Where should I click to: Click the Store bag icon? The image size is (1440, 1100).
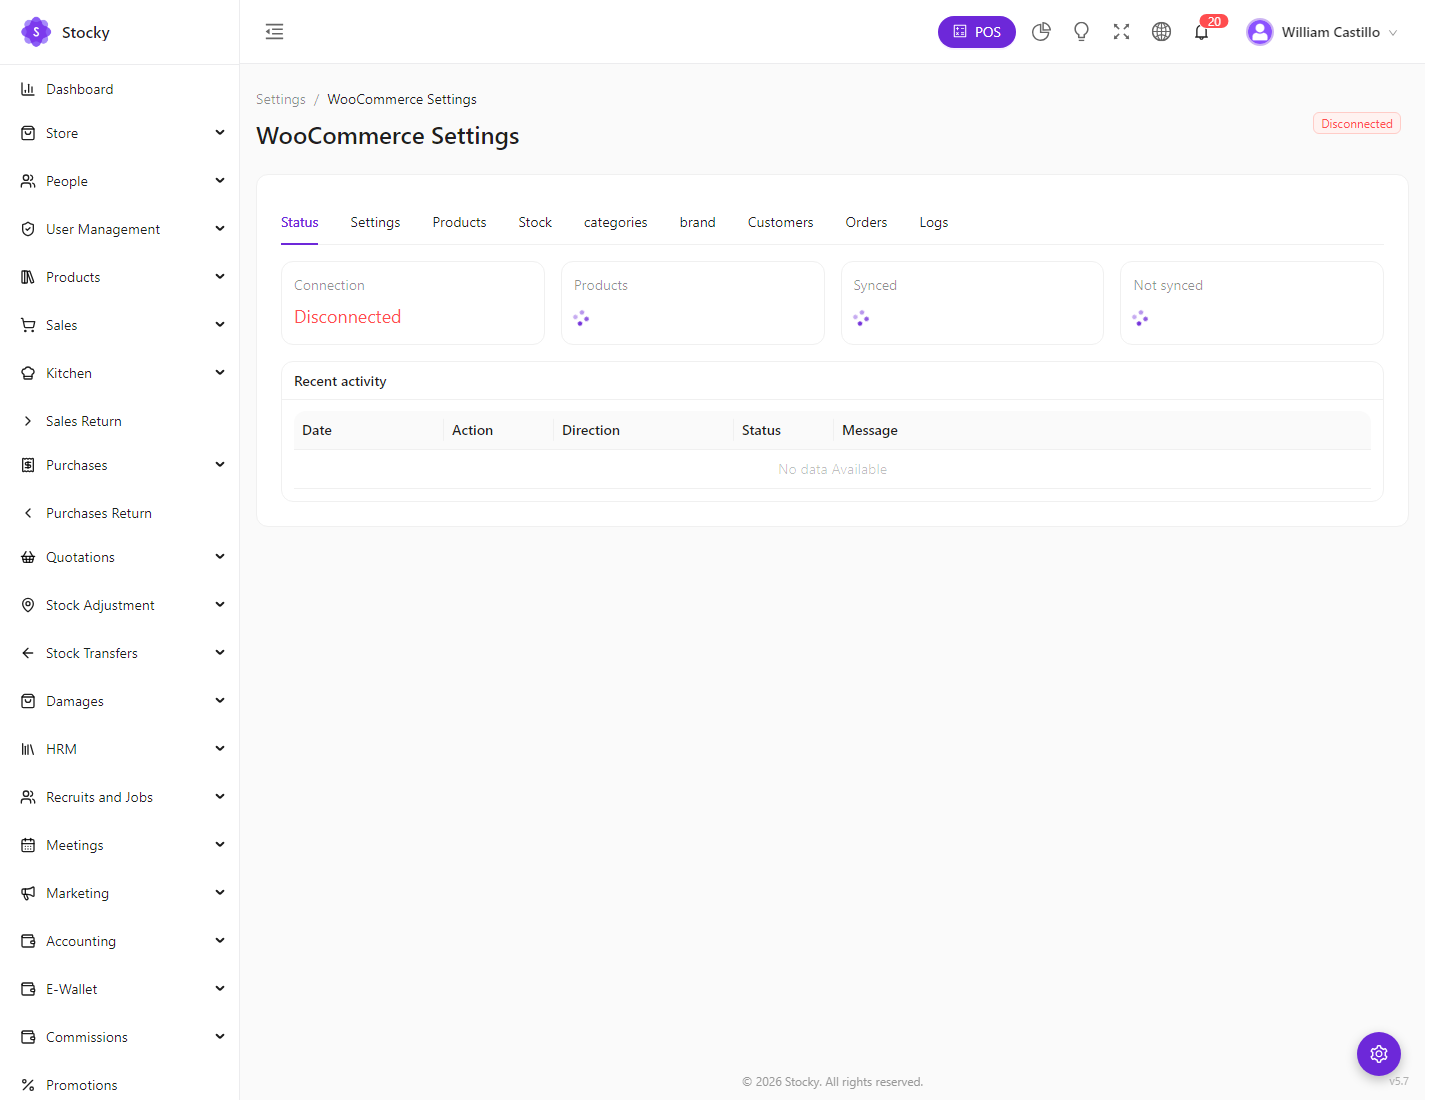(x=28, y=133)
